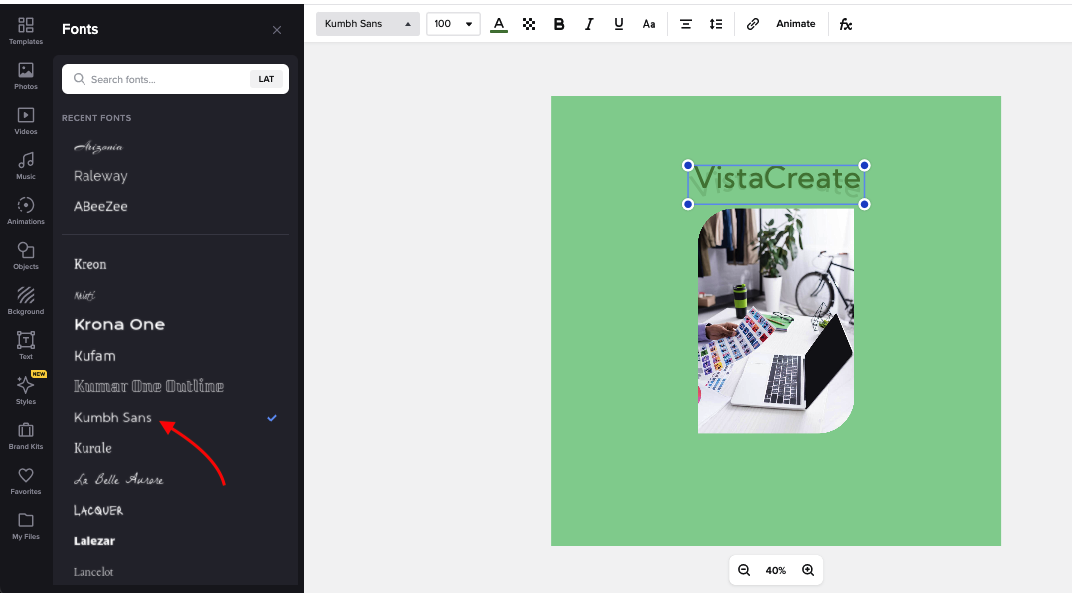The image size is (1072, 593).
Task: Toggle underline formatting
Action: (x=619, y=25)
